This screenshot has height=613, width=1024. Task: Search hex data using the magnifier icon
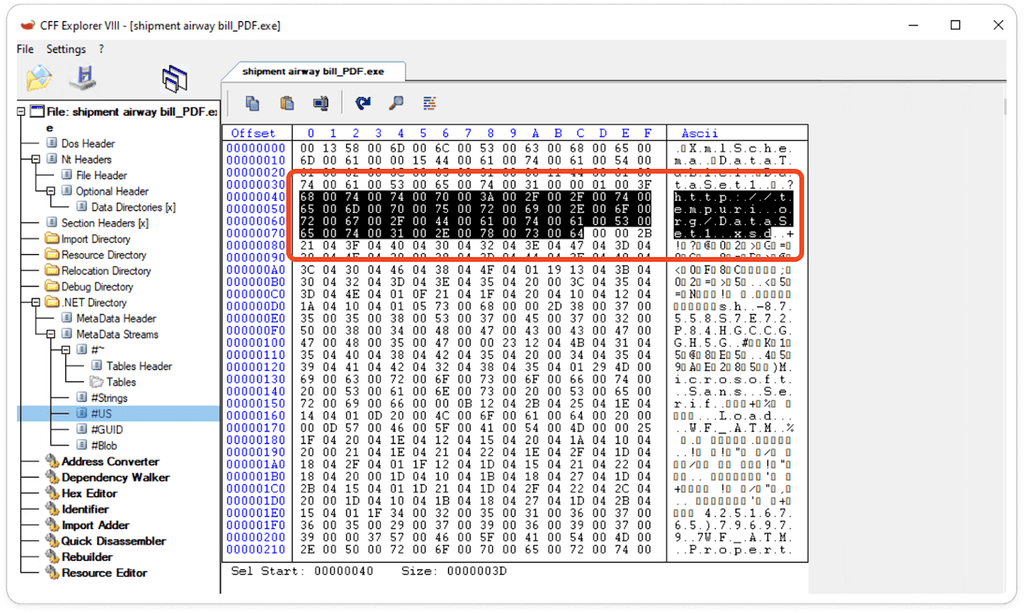[396, 103]
